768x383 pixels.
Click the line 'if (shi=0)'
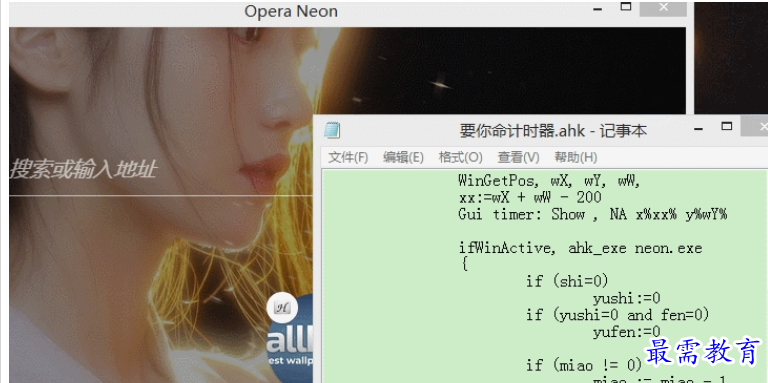pos(567,281)
